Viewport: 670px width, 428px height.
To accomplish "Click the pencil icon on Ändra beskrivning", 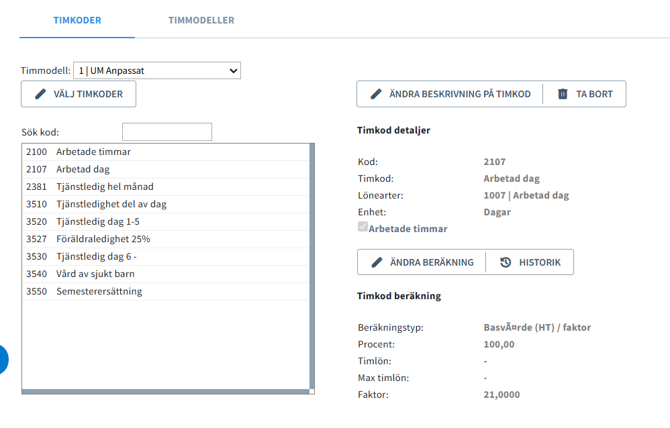I will [x=376, y=94].
